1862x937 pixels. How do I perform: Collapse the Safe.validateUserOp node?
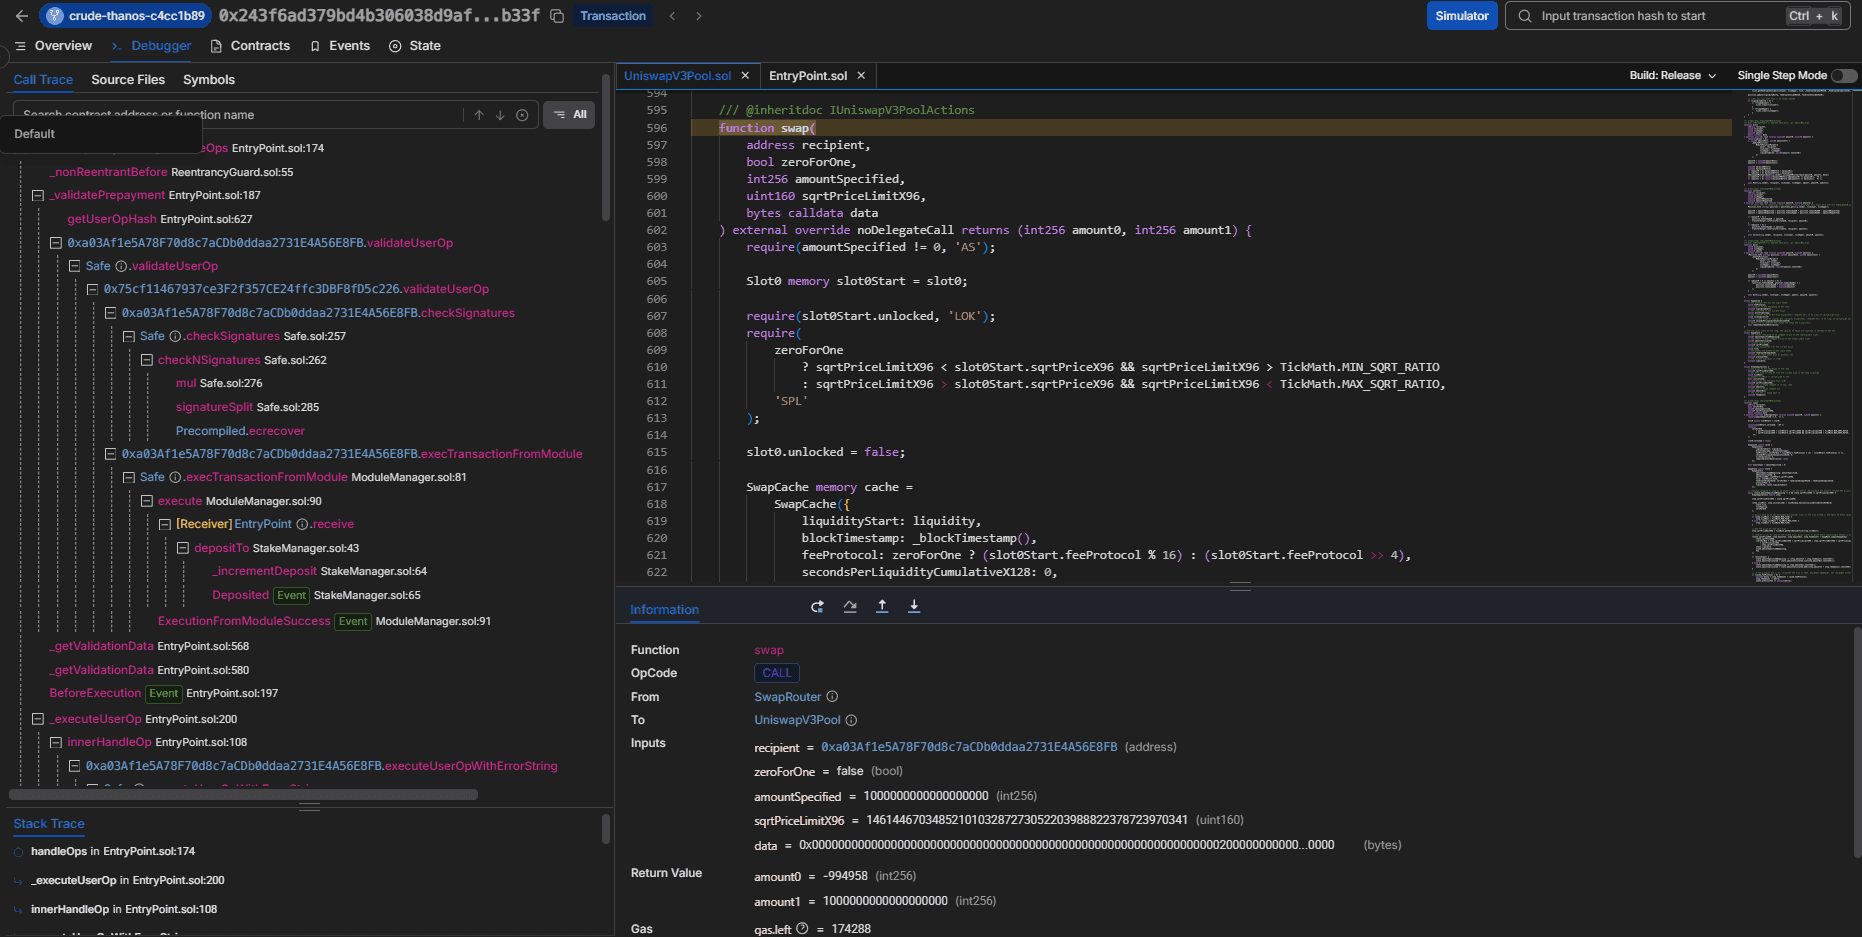pyautogui.click(x=74, y=266)
